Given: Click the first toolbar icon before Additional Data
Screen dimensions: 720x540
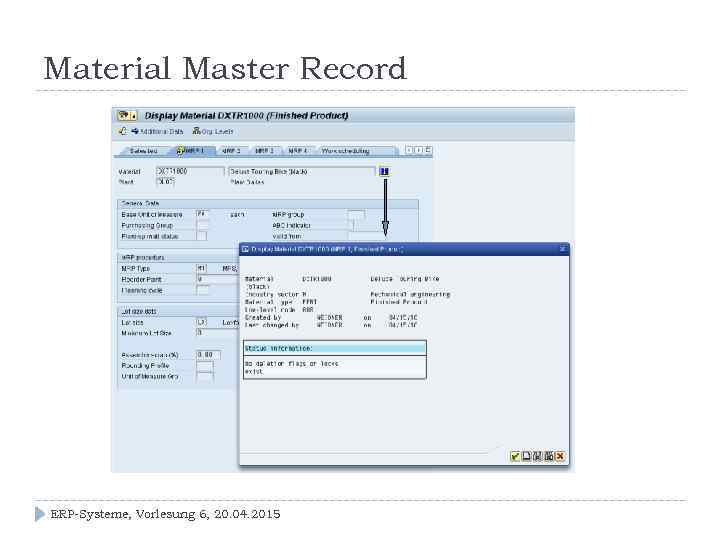Looking at the screenshot, I should [123, 131].
